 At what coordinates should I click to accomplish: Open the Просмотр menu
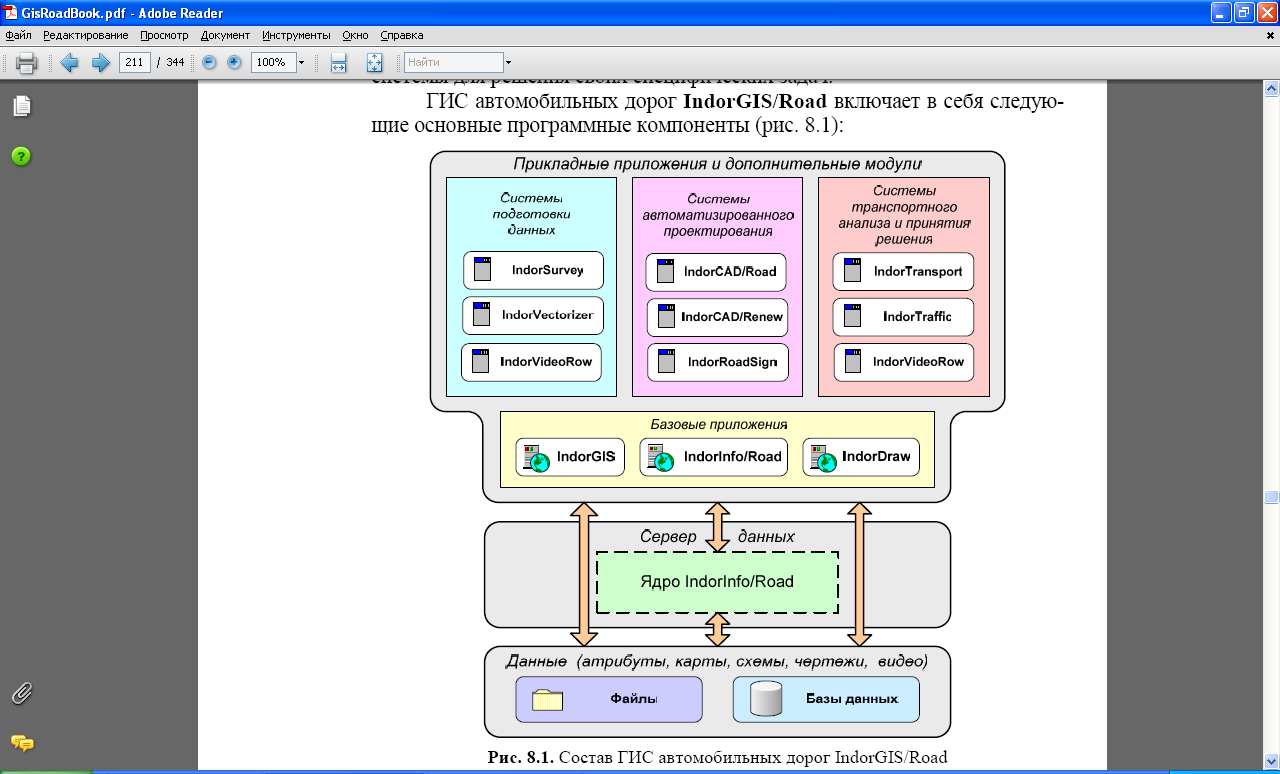tap(164, 35)
